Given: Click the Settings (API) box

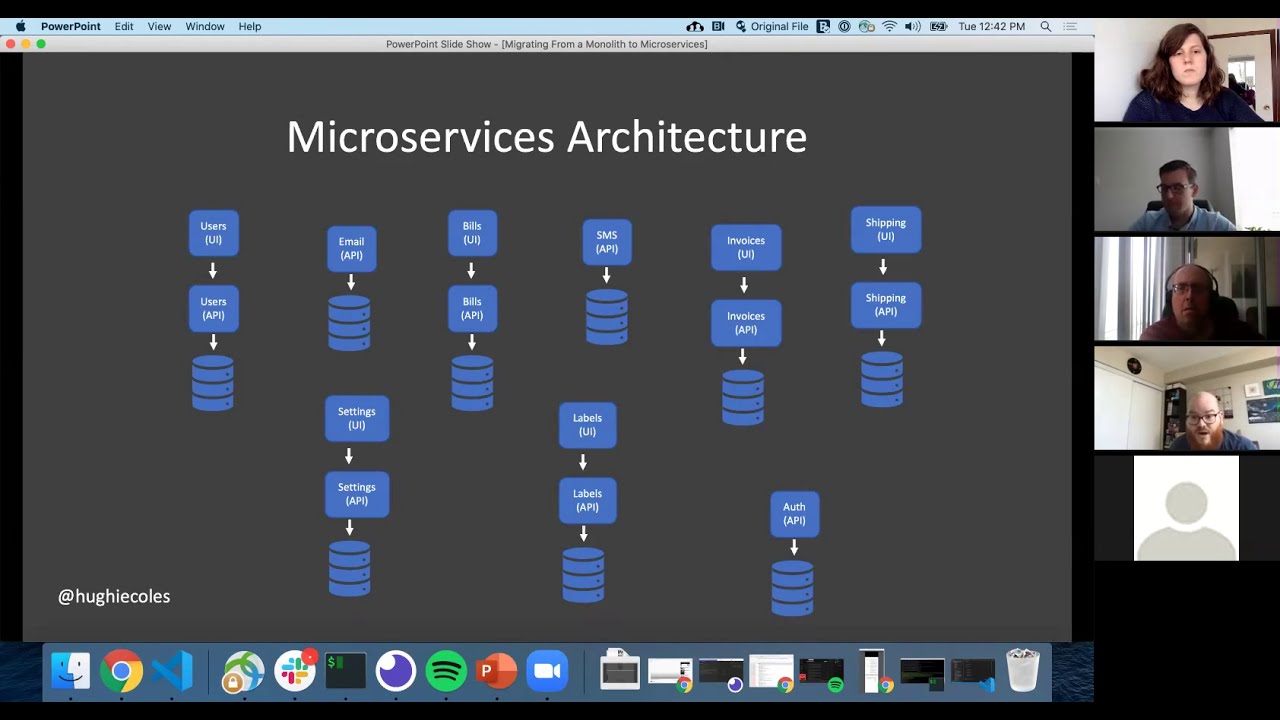Looking at the screenshot, I should point(357,494).
